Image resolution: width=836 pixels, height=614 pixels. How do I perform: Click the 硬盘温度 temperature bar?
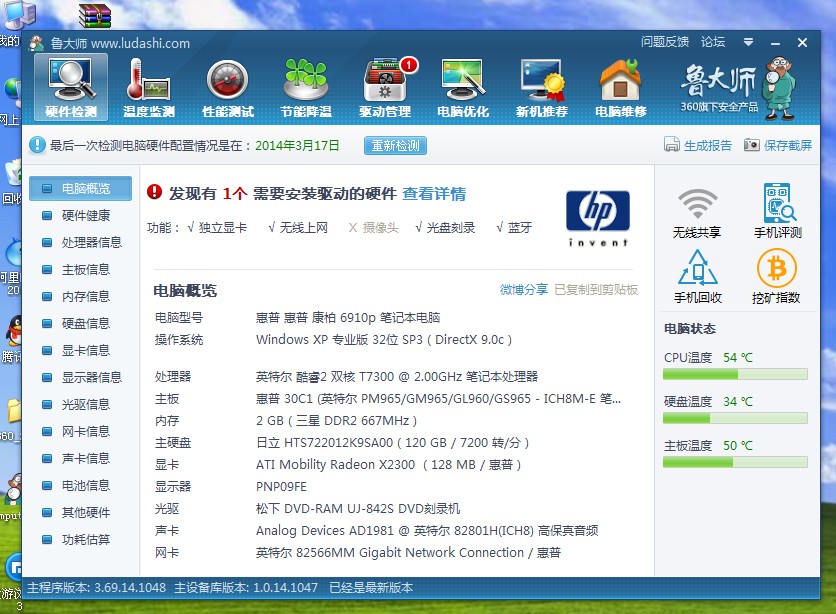[x=735, y=418]
